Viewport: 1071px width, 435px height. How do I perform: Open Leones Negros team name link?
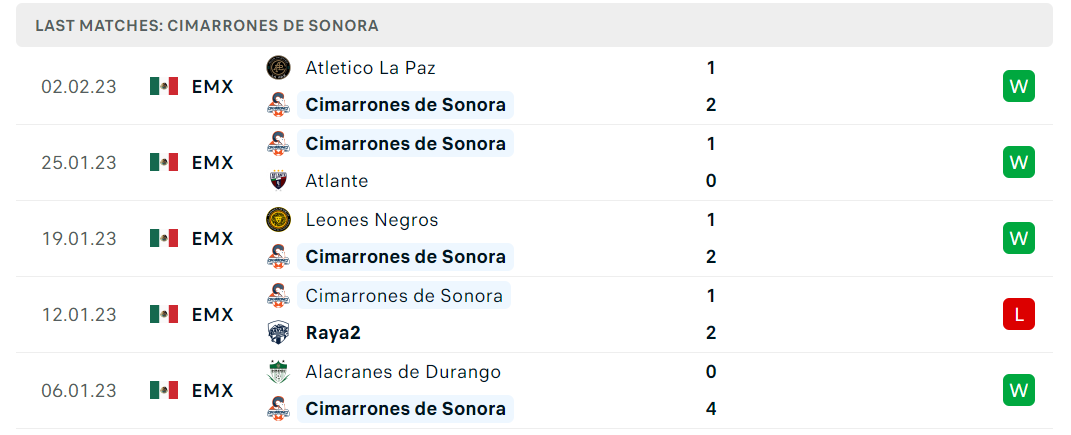coord(372,220)
